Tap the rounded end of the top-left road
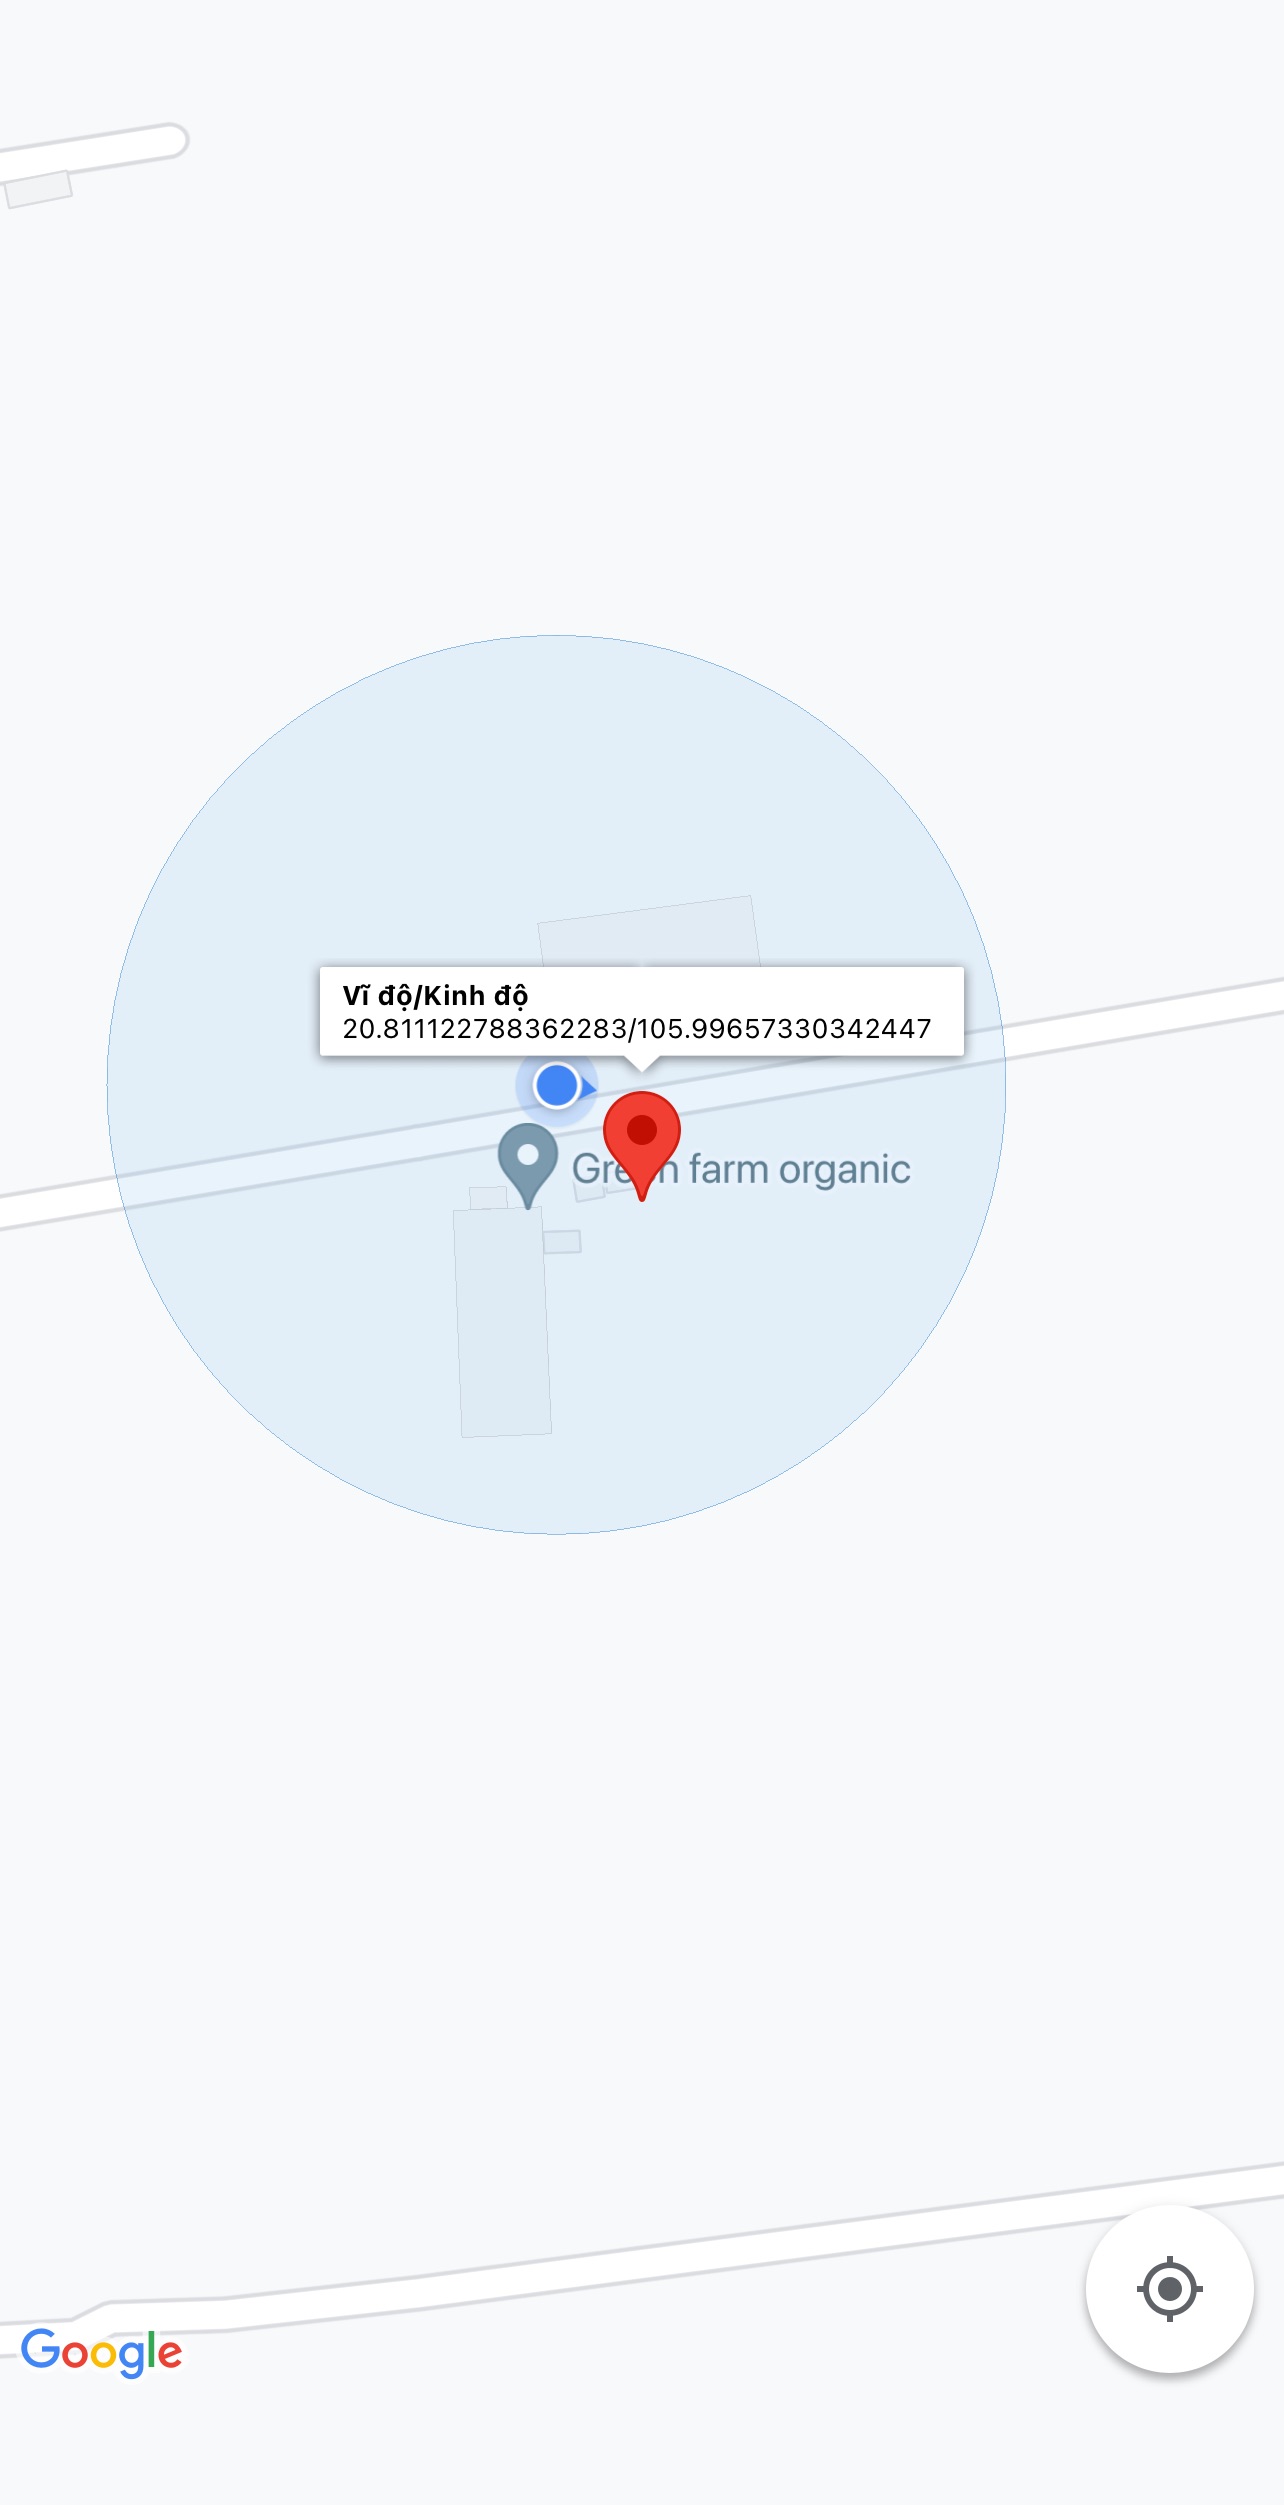Image resolution: width=1284 pixels, height=2505 pixels. [x=172, y=140]
